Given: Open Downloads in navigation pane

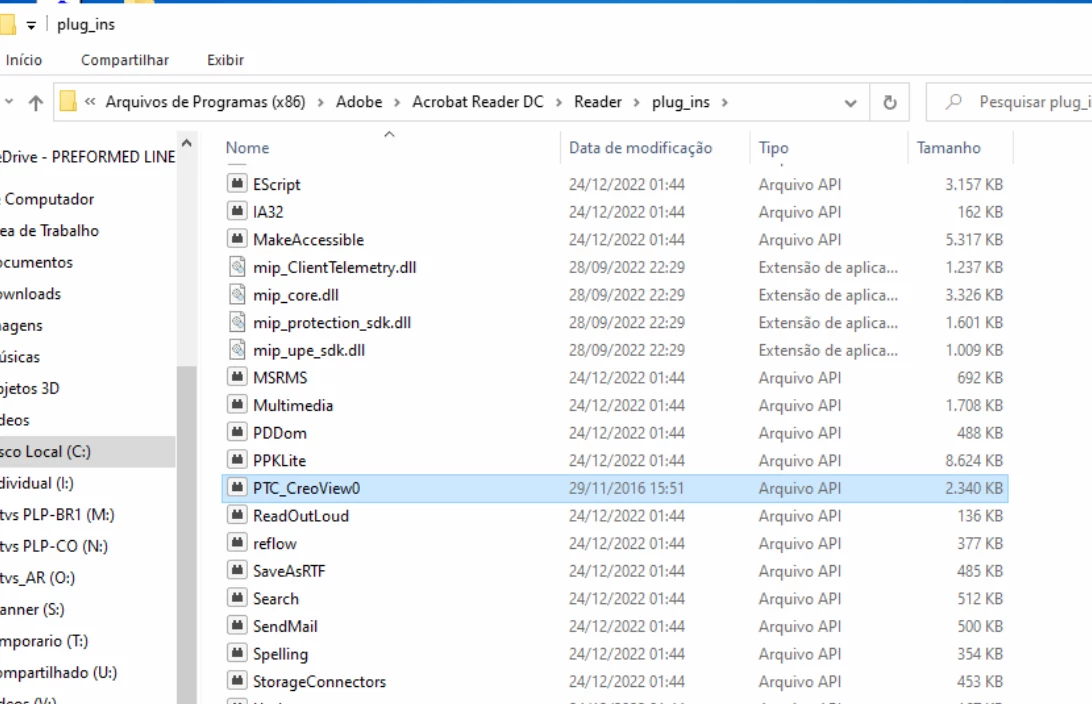Looking at the screenshot, I should [x=31, y=294].
